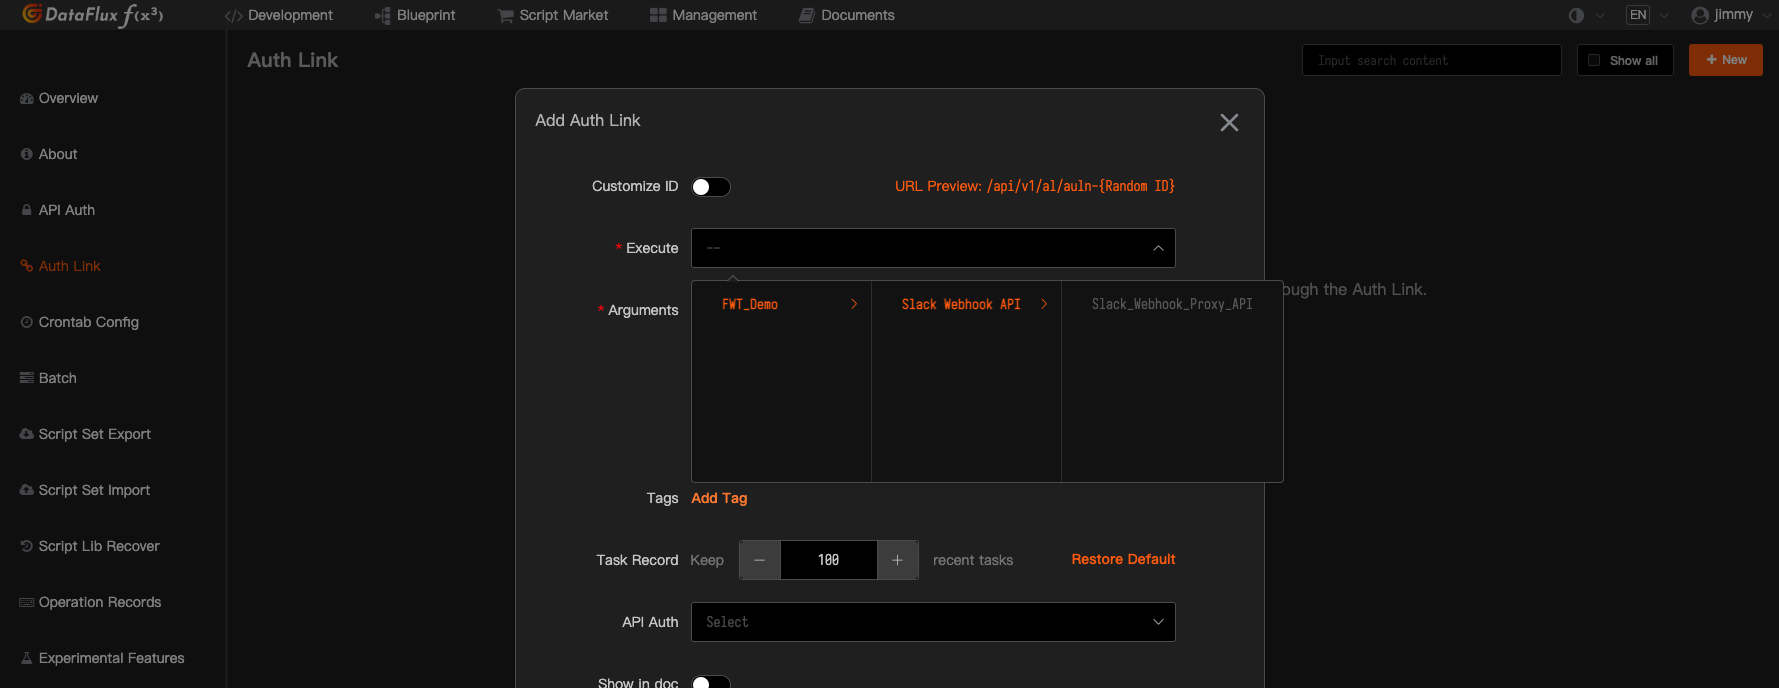Click the Operation Records keyboard icon
This screenshot has width=1779, height=688.
[x=27, y=602]
